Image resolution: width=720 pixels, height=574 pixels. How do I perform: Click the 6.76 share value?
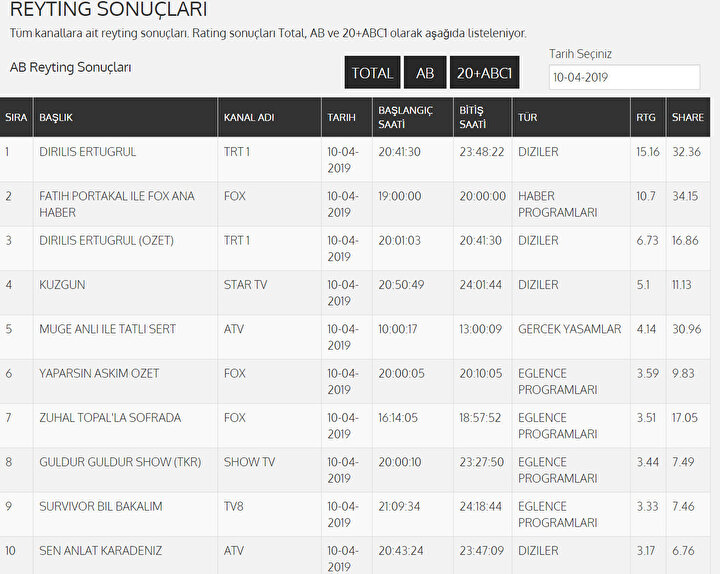pos(683,551)
